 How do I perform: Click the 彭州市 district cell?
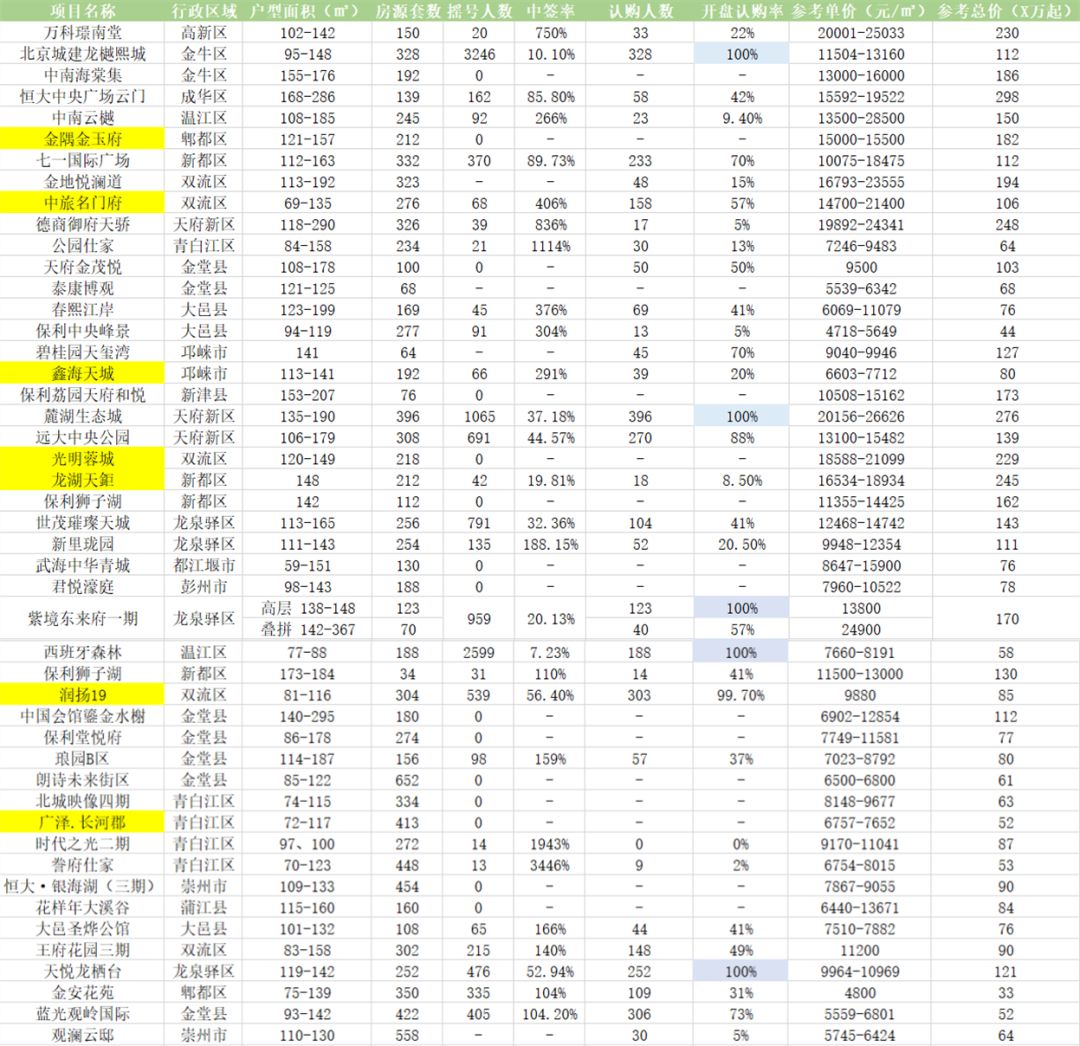click(x=204, y=587)
